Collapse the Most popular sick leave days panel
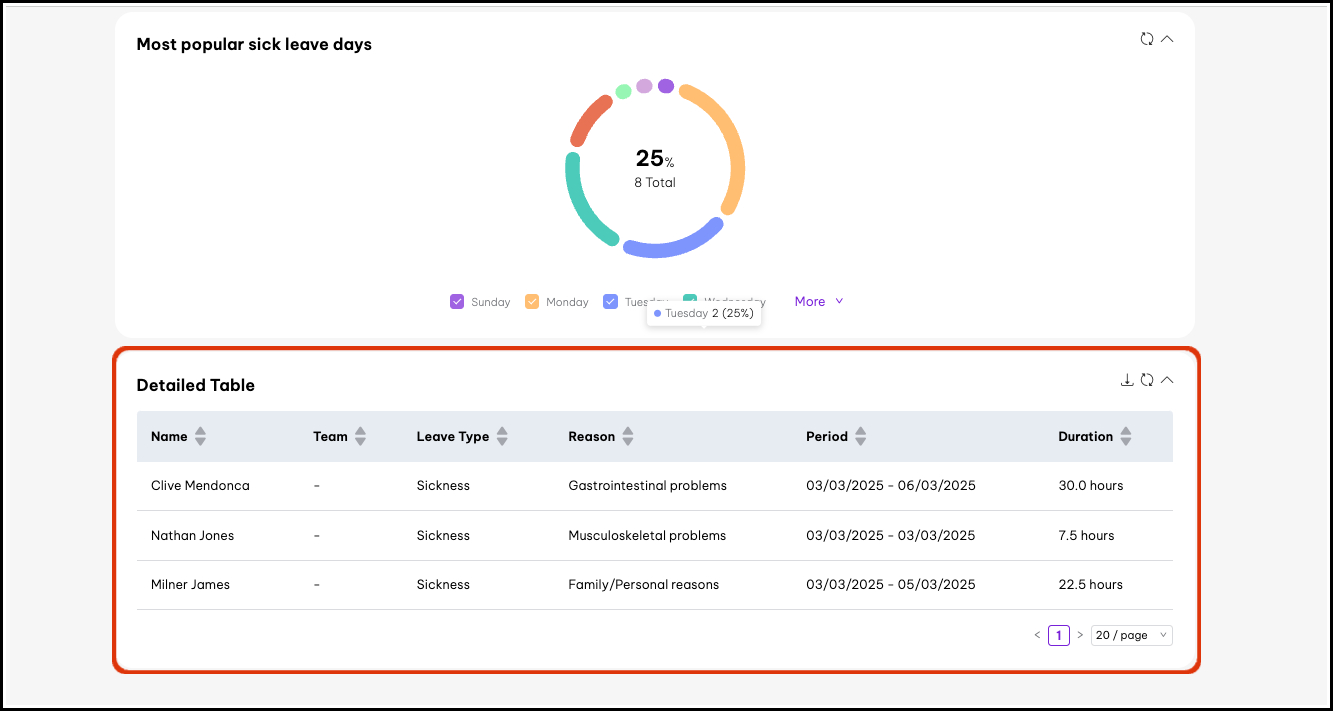 (x=1166, y=39)
